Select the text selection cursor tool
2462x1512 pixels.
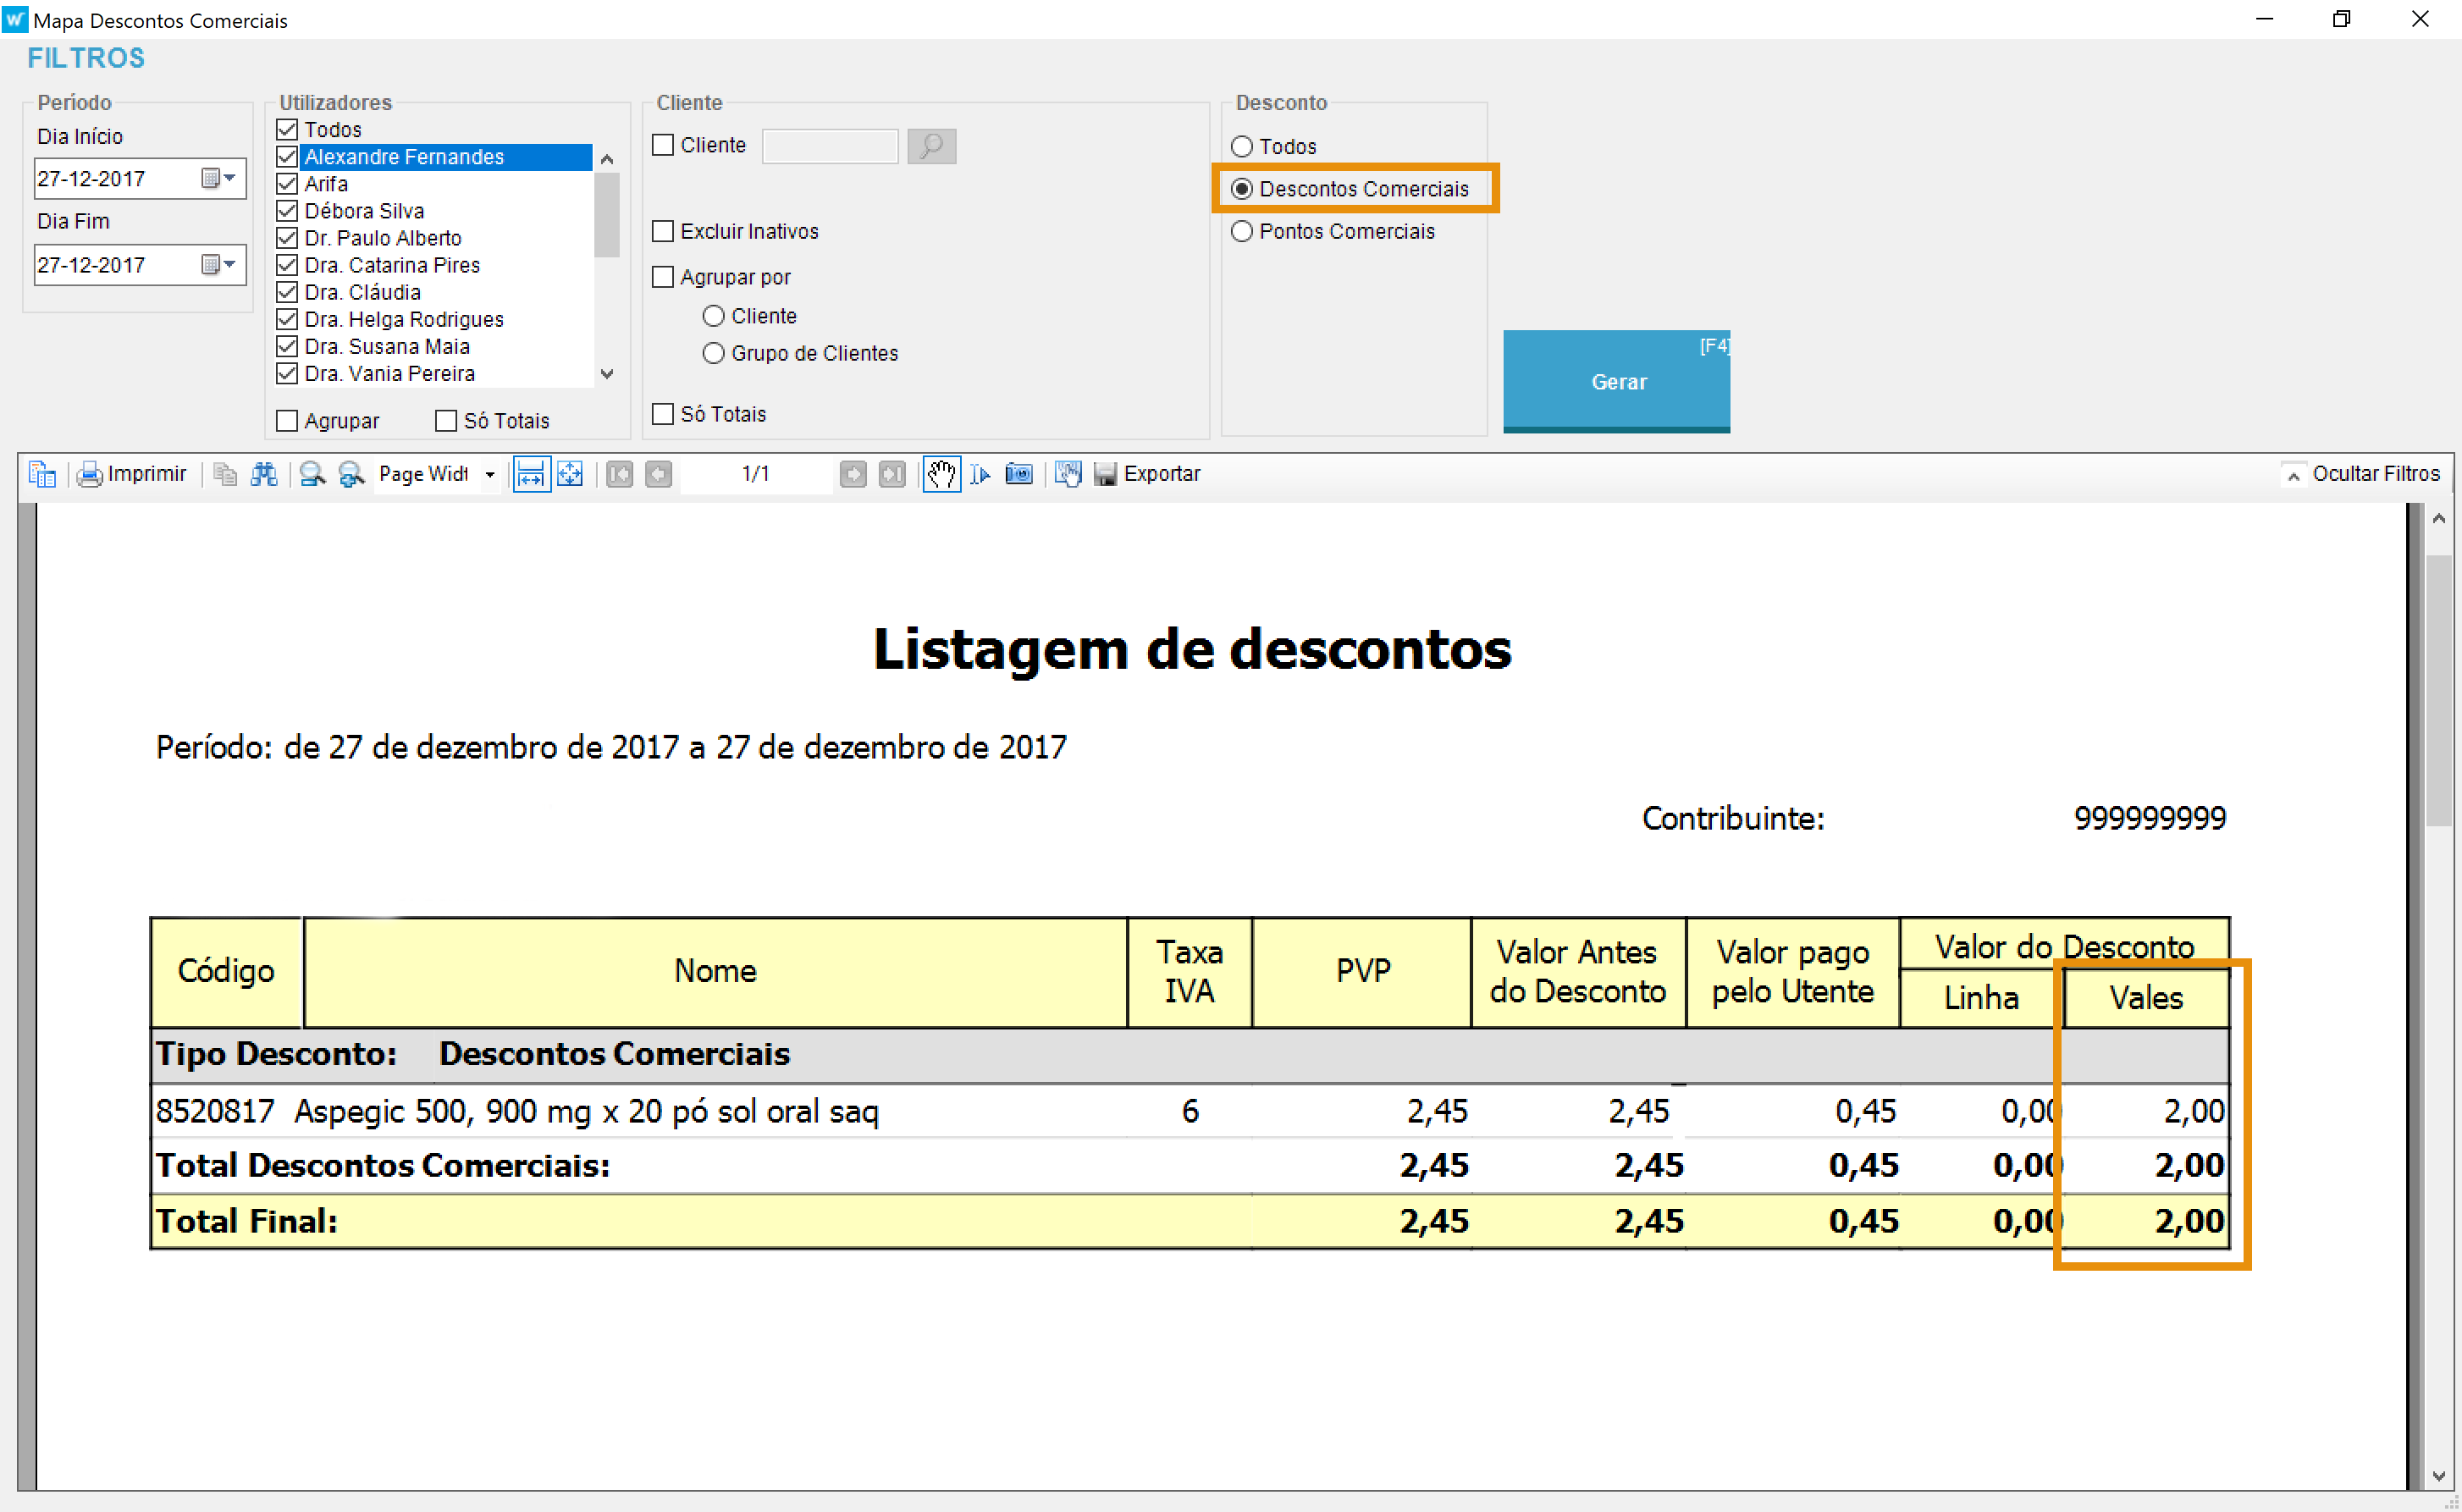pyautogui.click(x=980, y=474)
